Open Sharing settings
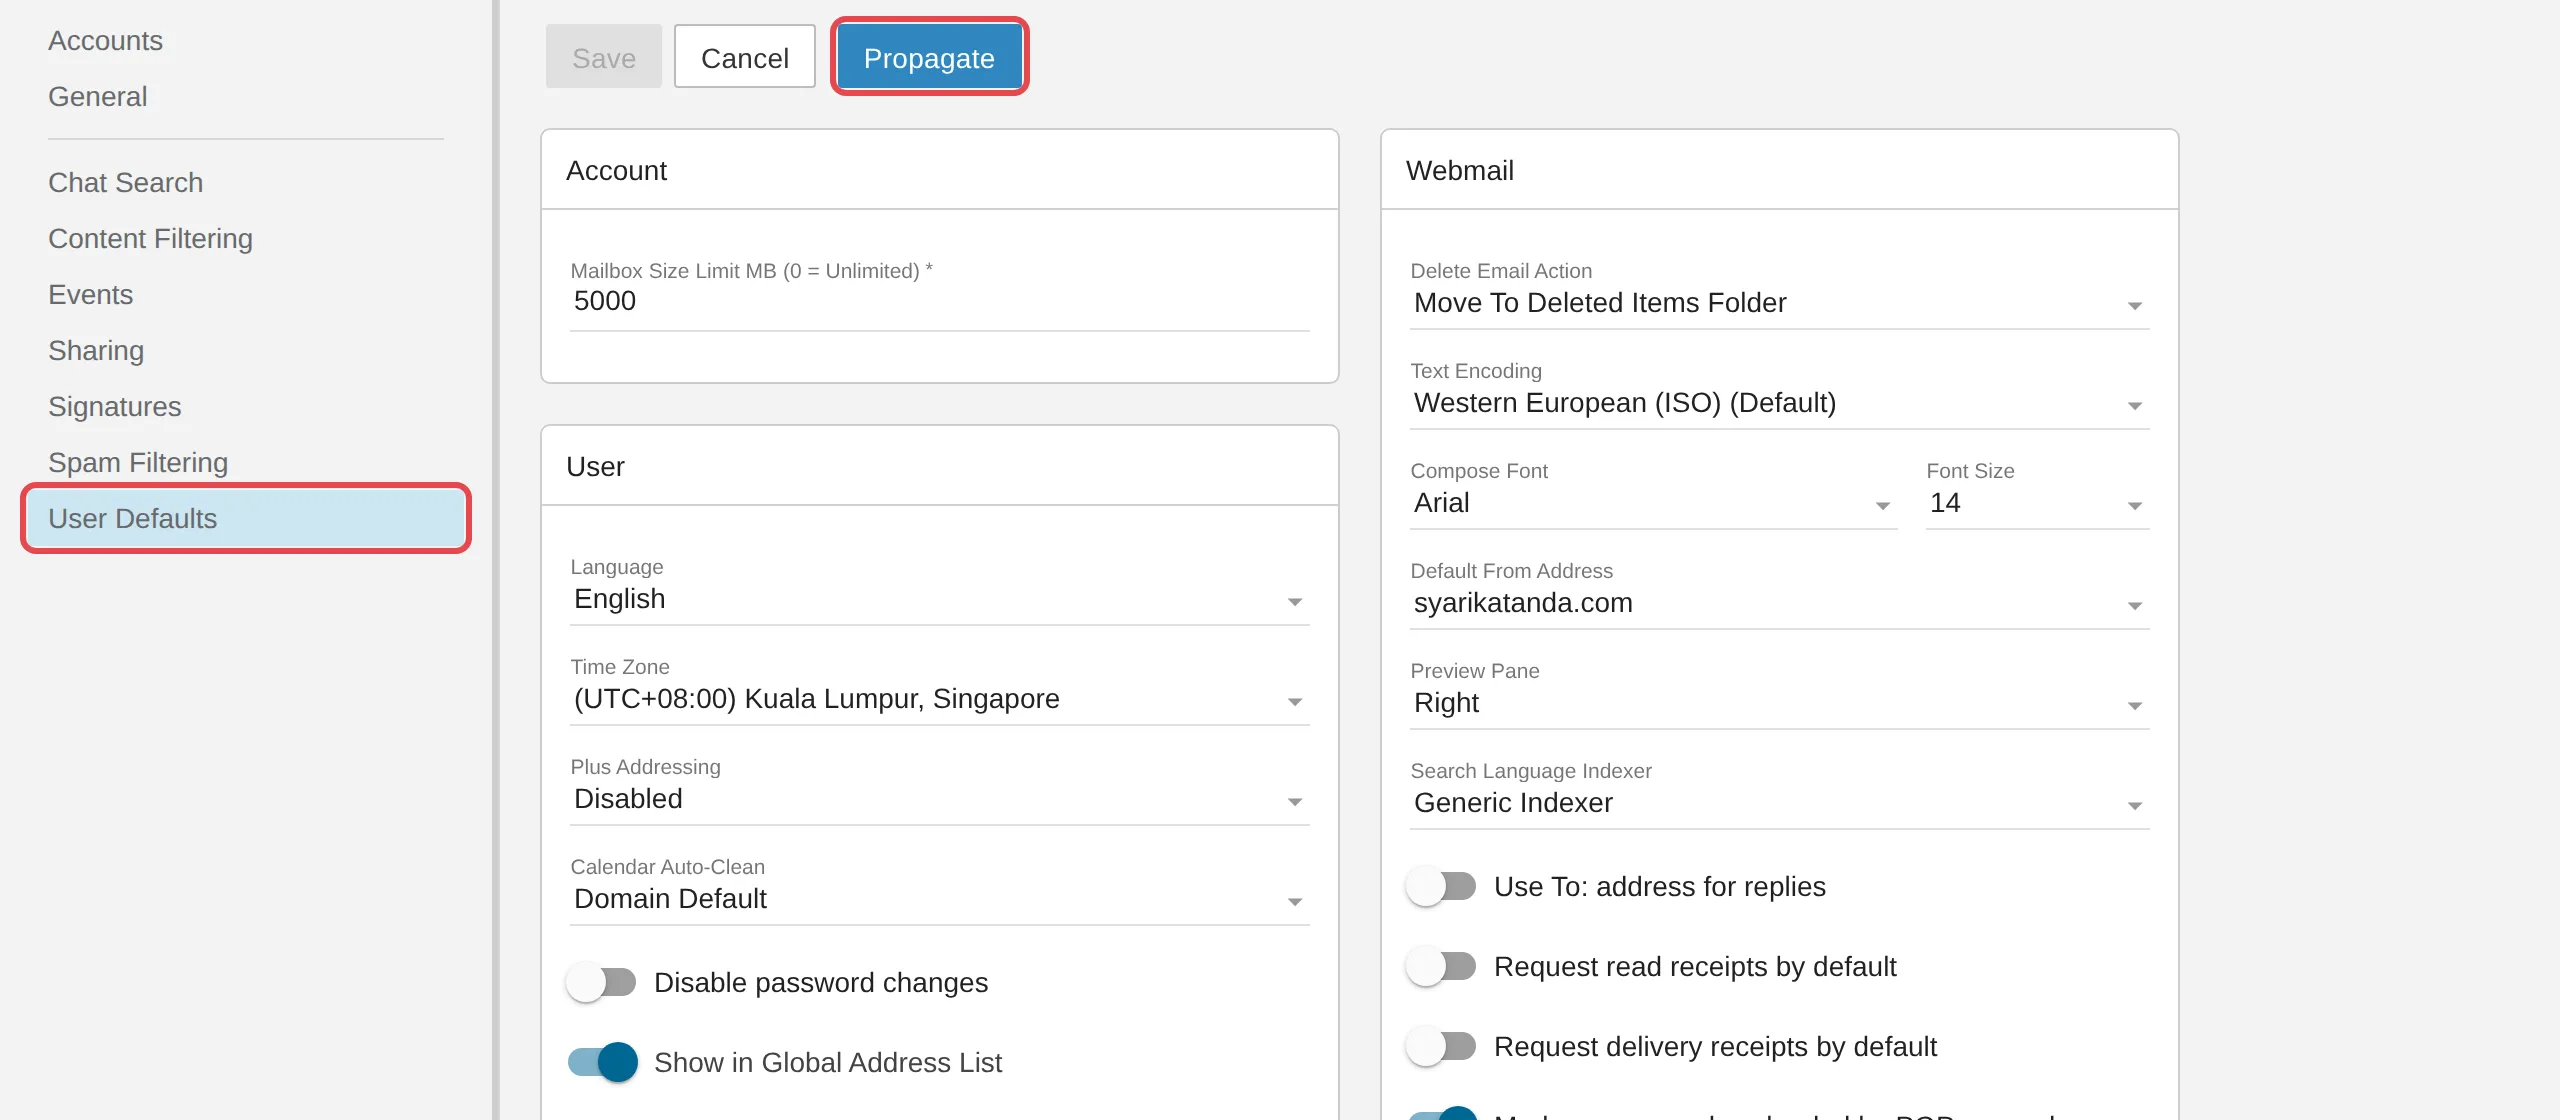 pyautogui.click(x=96, y=351)
